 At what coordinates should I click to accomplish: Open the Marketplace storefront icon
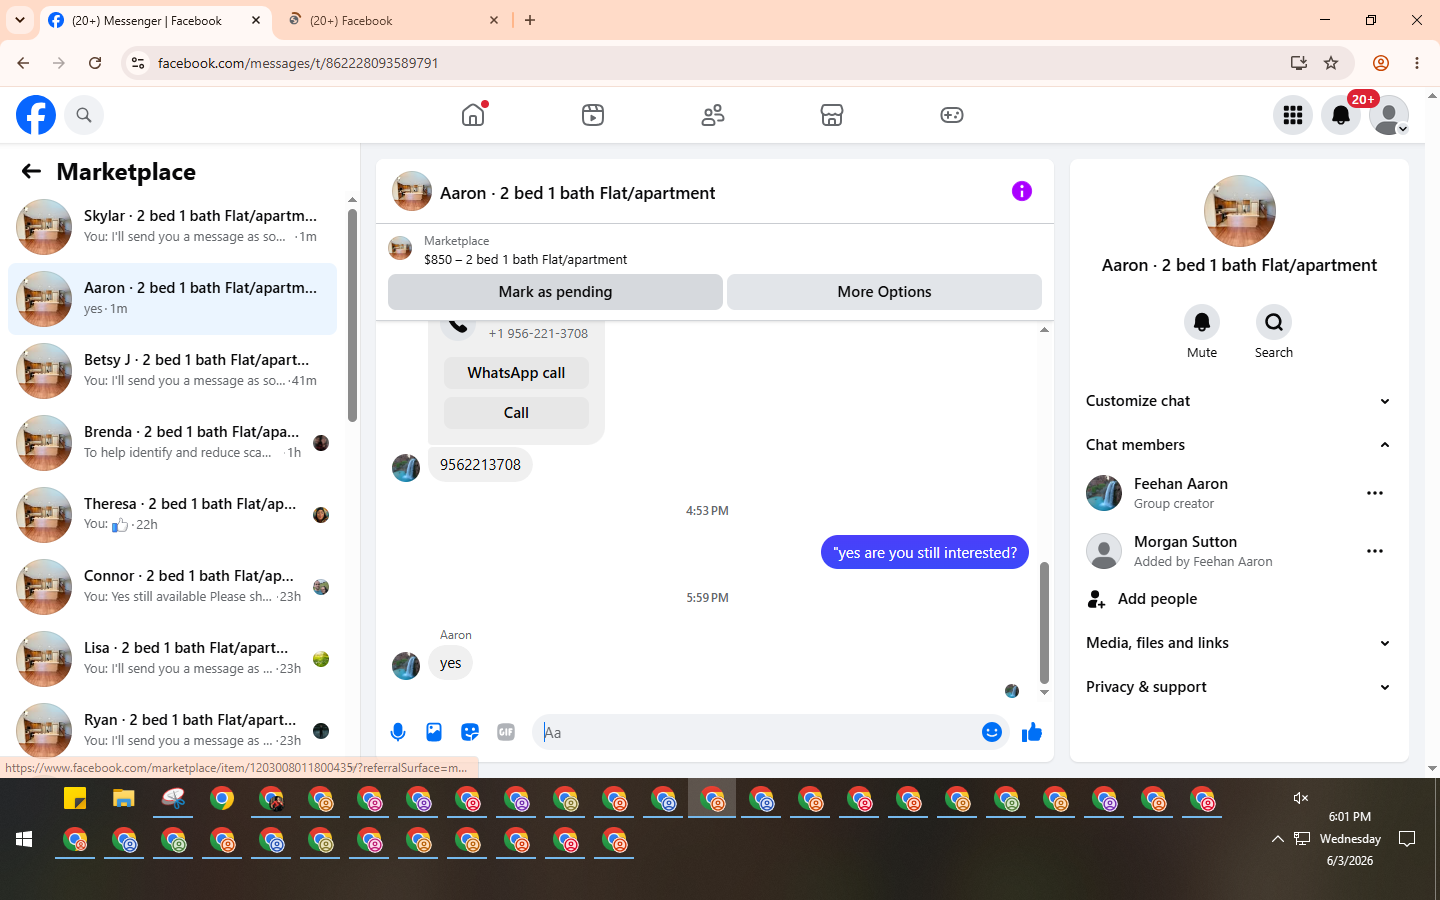click(x=832, y=115)
